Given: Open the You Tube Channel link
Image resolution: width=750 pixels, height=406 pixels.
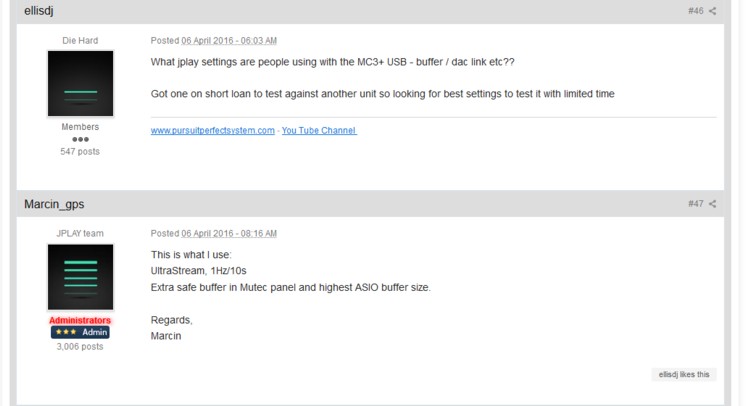Looking at the screenshot, I should tap(319, 130).
